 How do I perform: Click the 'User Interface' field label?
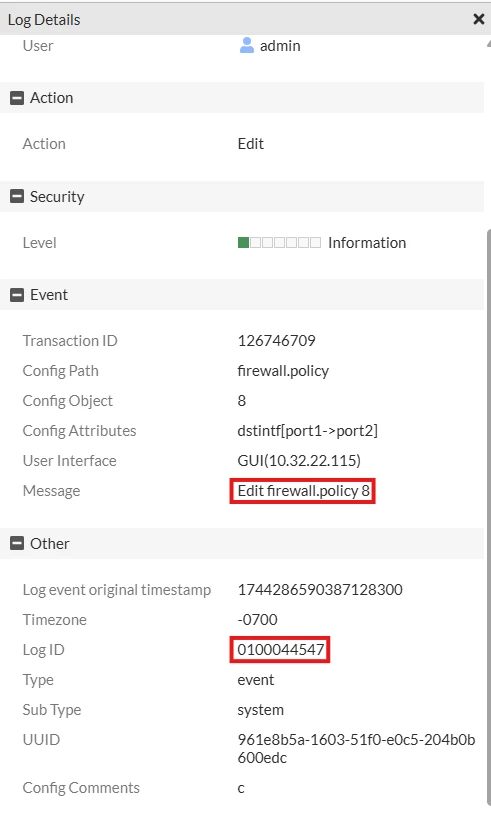coord(69,461)
